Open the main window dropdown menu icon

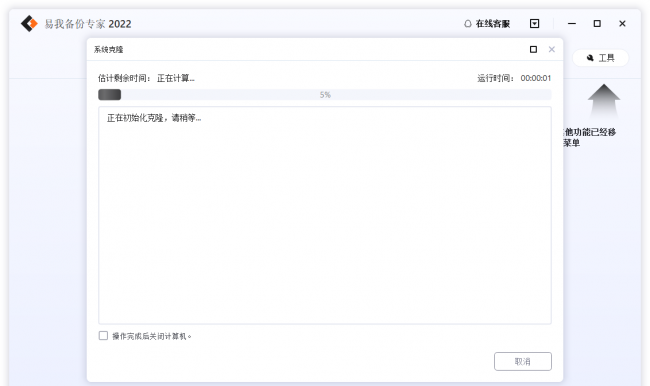click(535, 24)
